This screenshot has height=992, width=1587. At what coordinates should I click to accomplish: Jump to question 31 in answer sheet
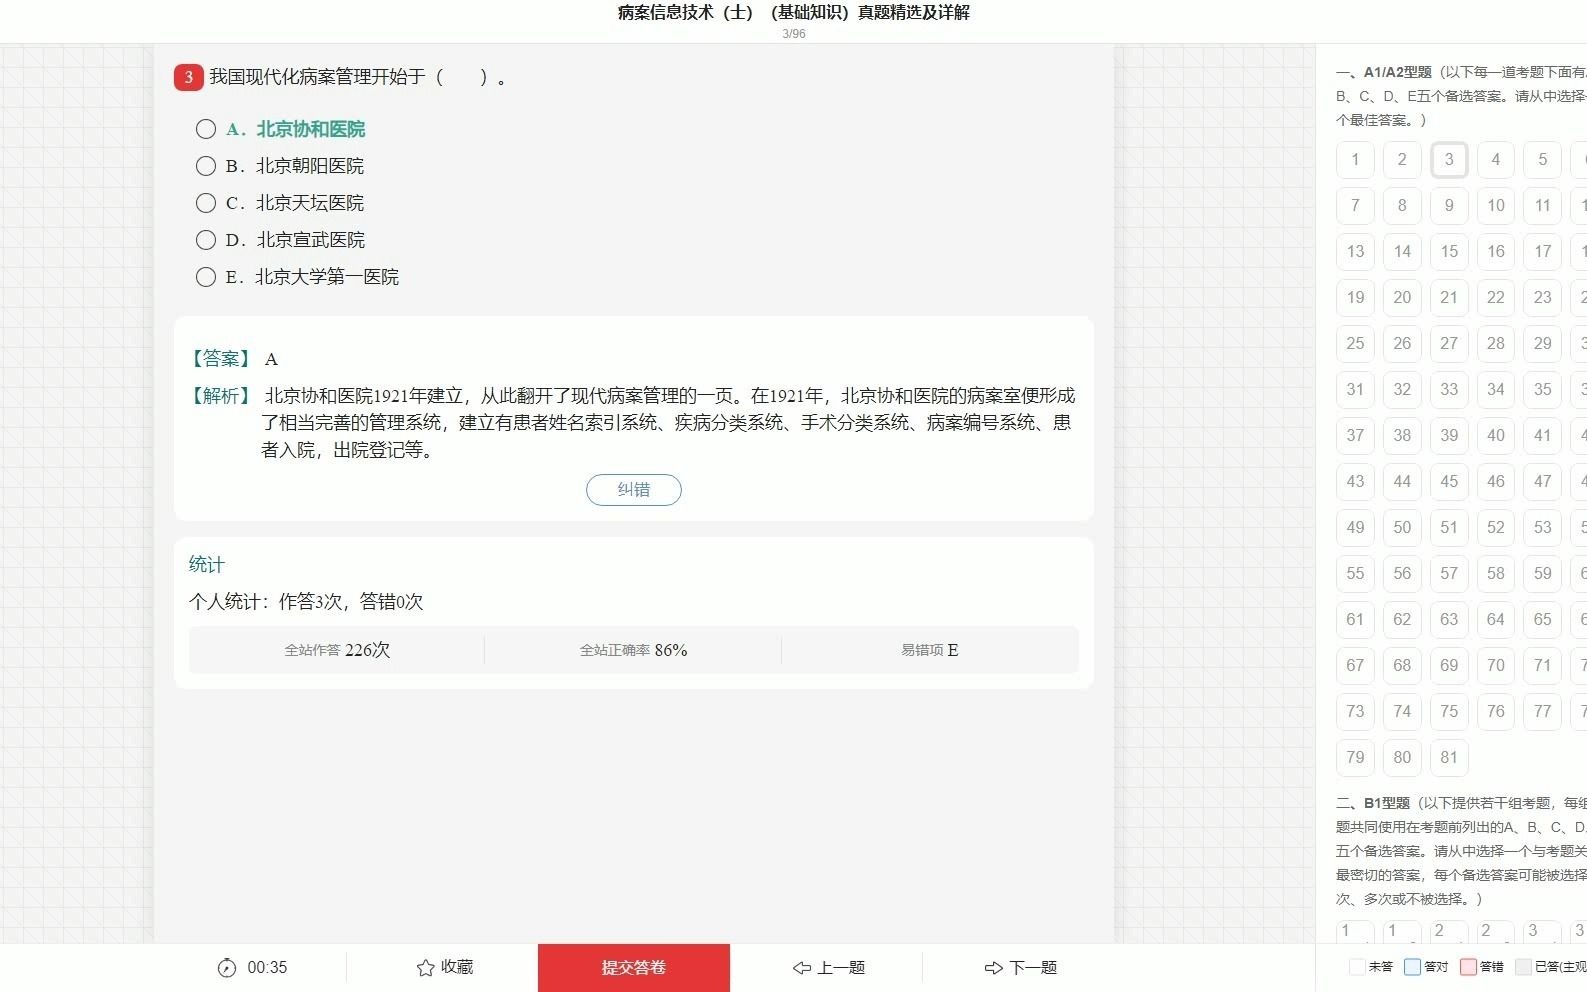[1355, 390]
